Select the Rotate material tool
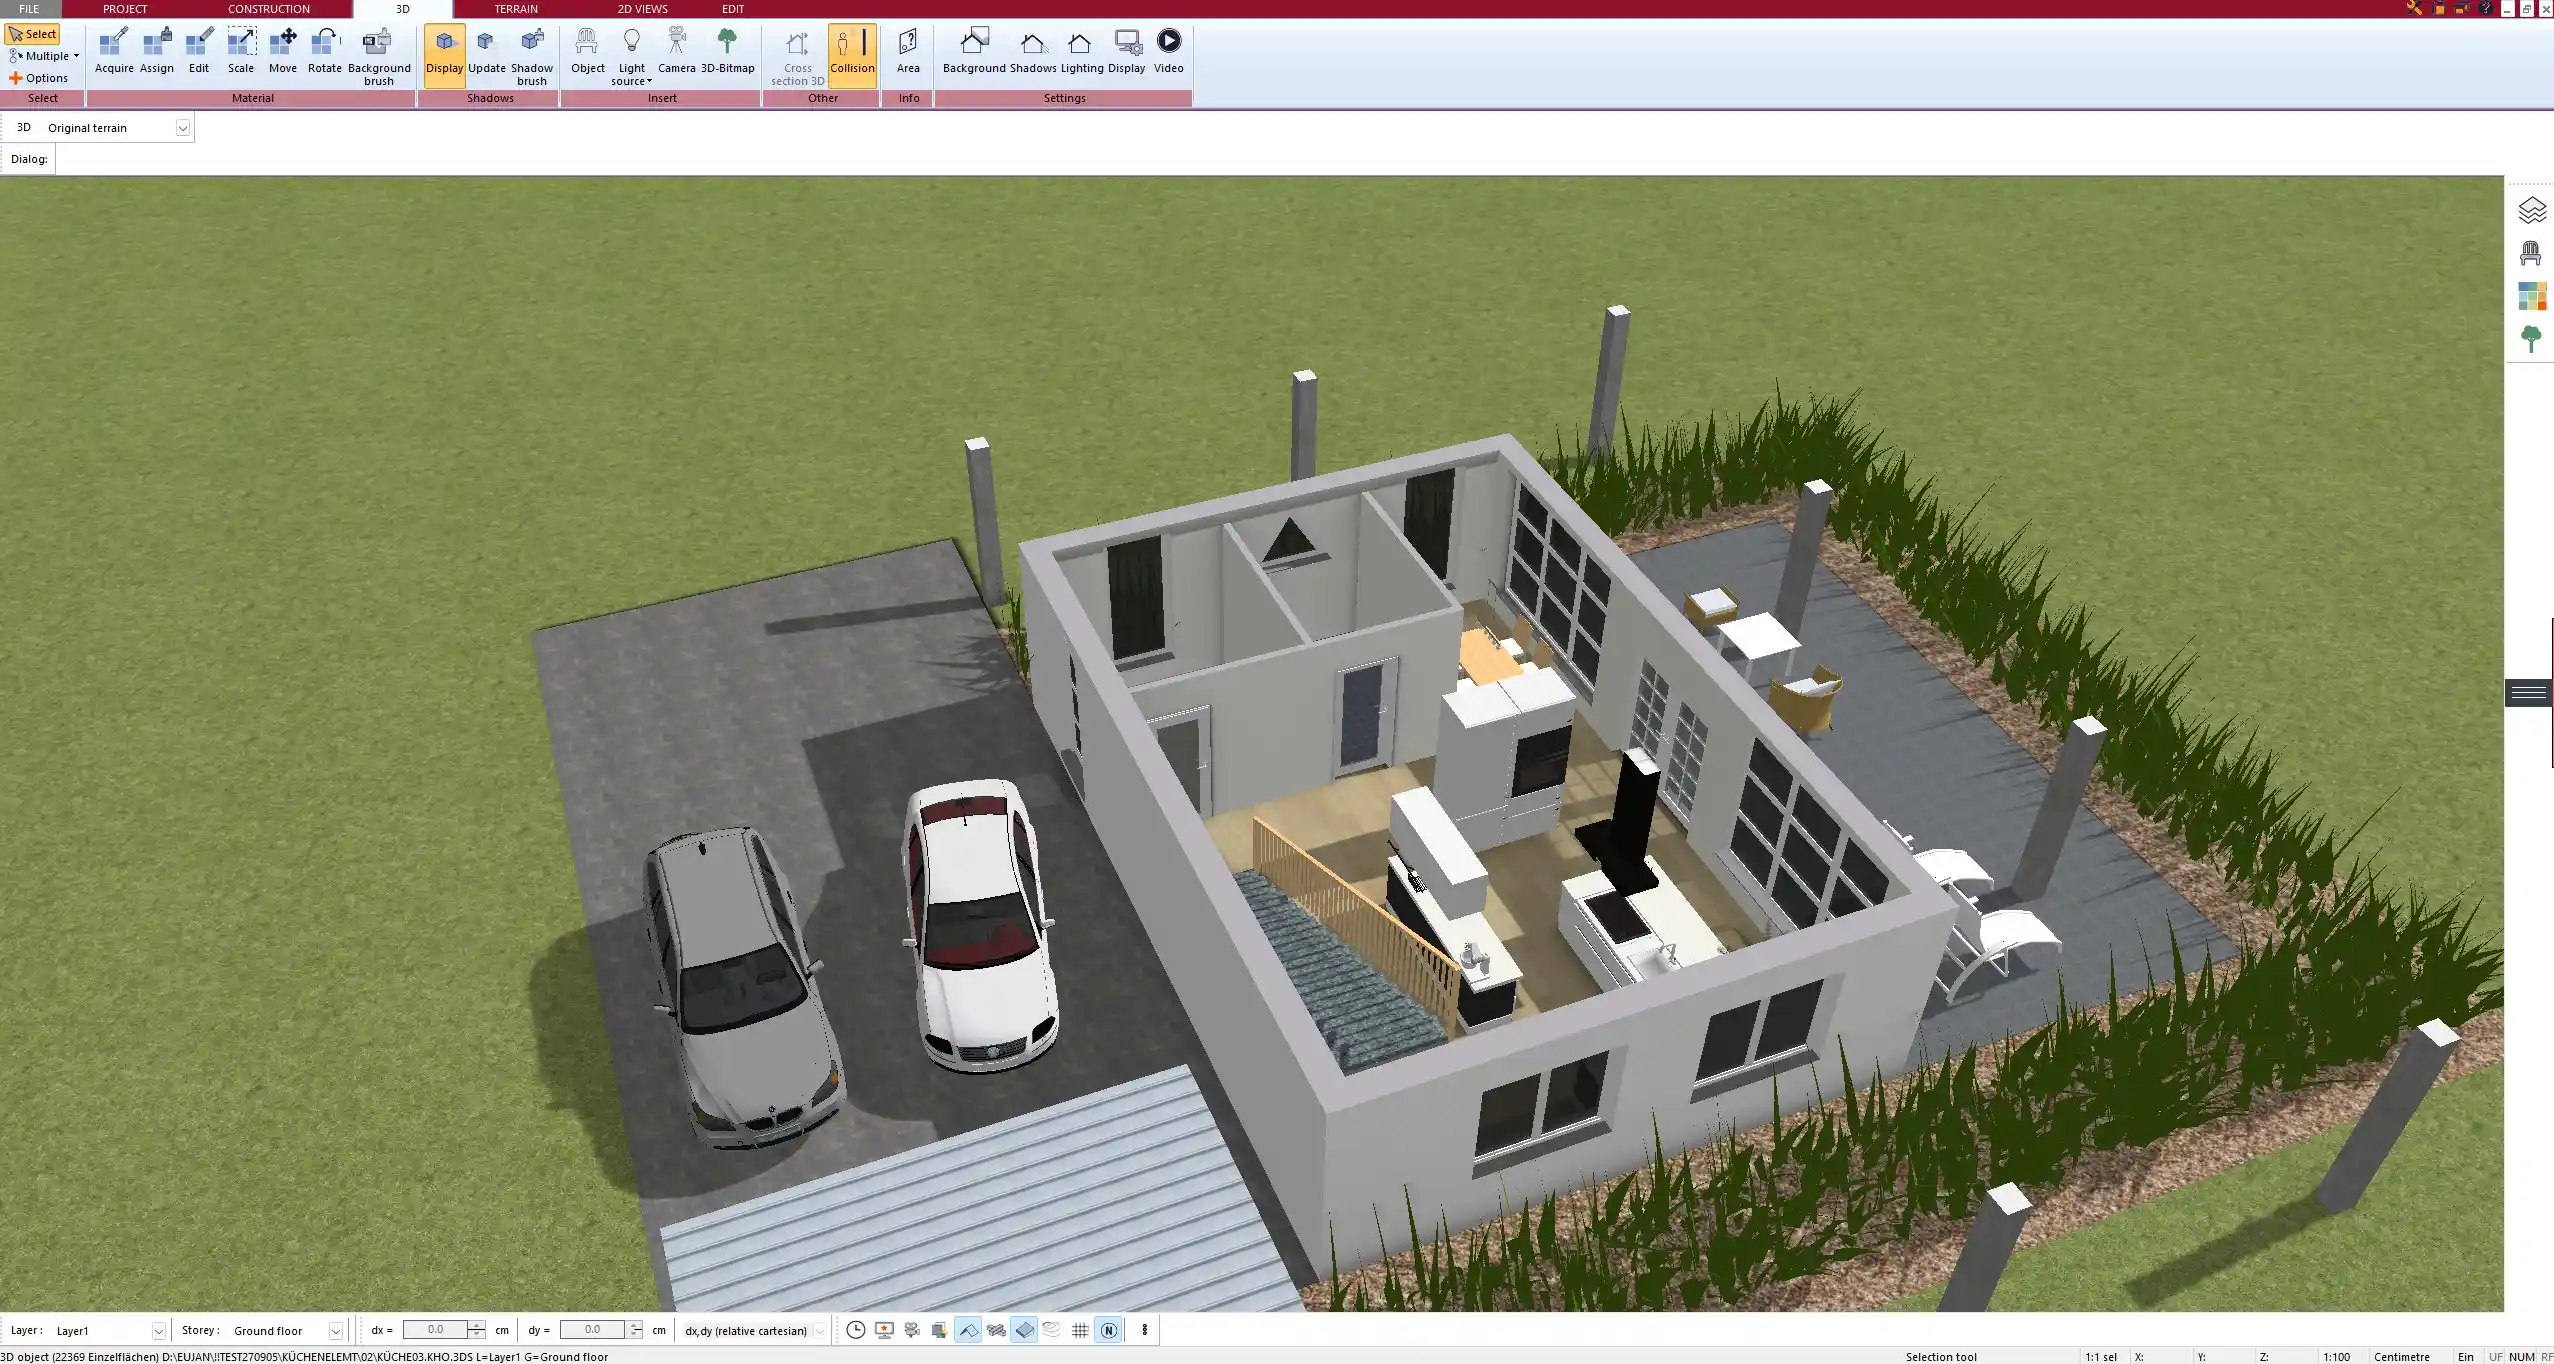2554x1364 pixels. pos(325,52)
